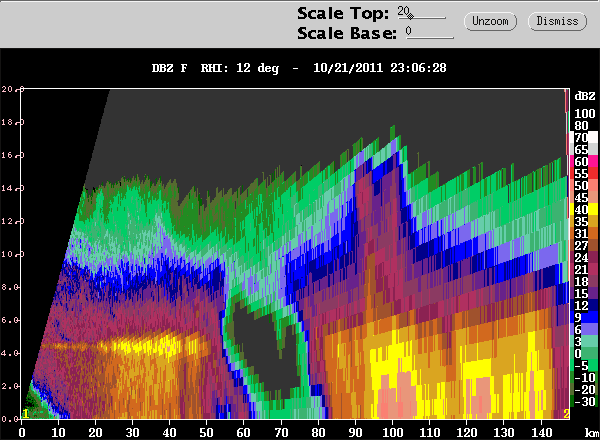Pick the red 55 dBZ legend swatch
Viewport: 600px width, 440px height.
584,173
